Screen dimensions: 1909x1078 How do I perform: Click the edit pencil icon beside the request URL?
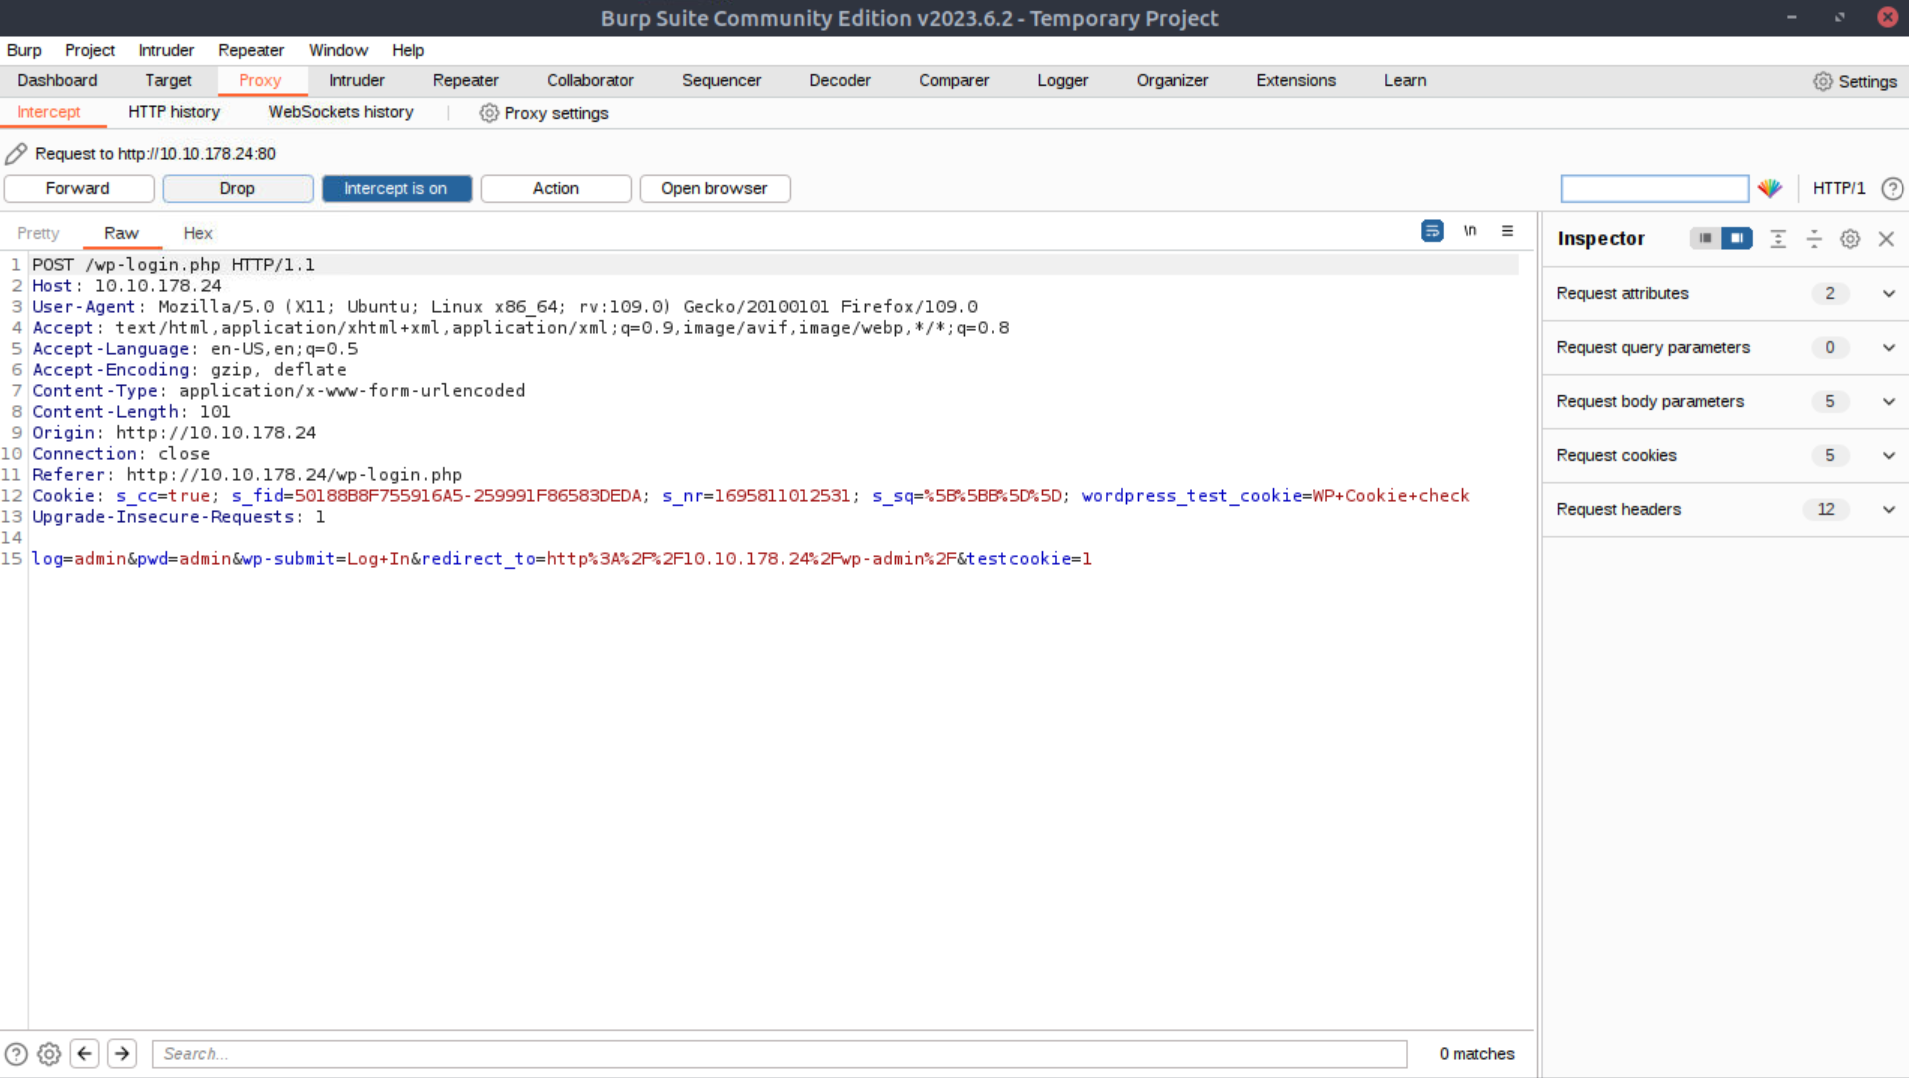[16, 153]
